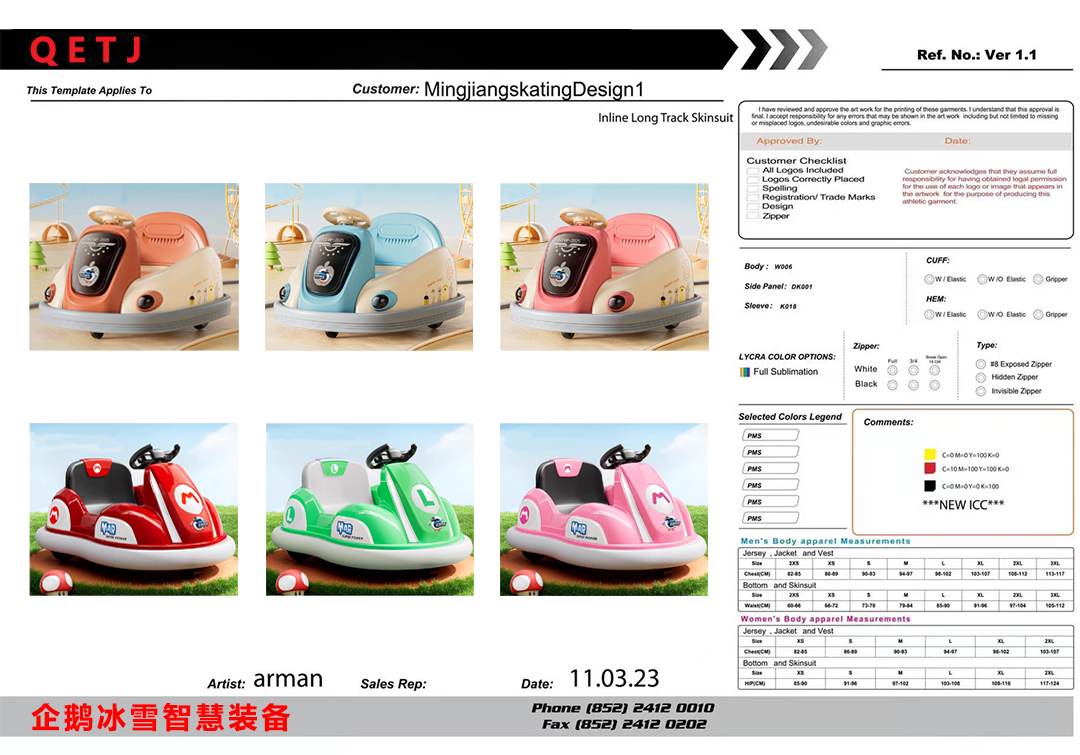Click women's hip value 97-102
Screen dimensions: 1080x755
pos(900,684)
